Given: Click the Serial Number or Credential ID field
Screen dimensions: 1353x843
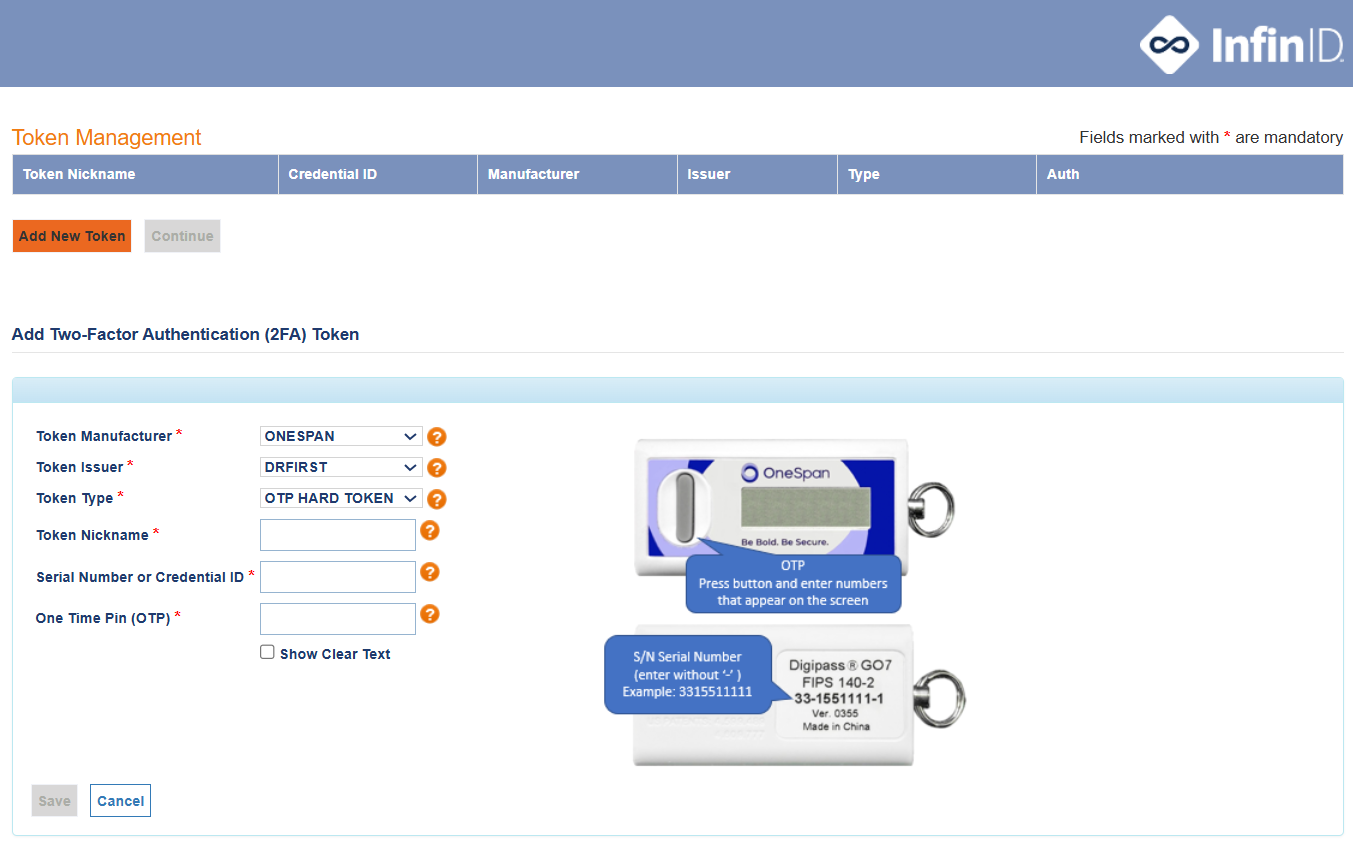Looking at the screenshot, I should click(x=337, y=577).
